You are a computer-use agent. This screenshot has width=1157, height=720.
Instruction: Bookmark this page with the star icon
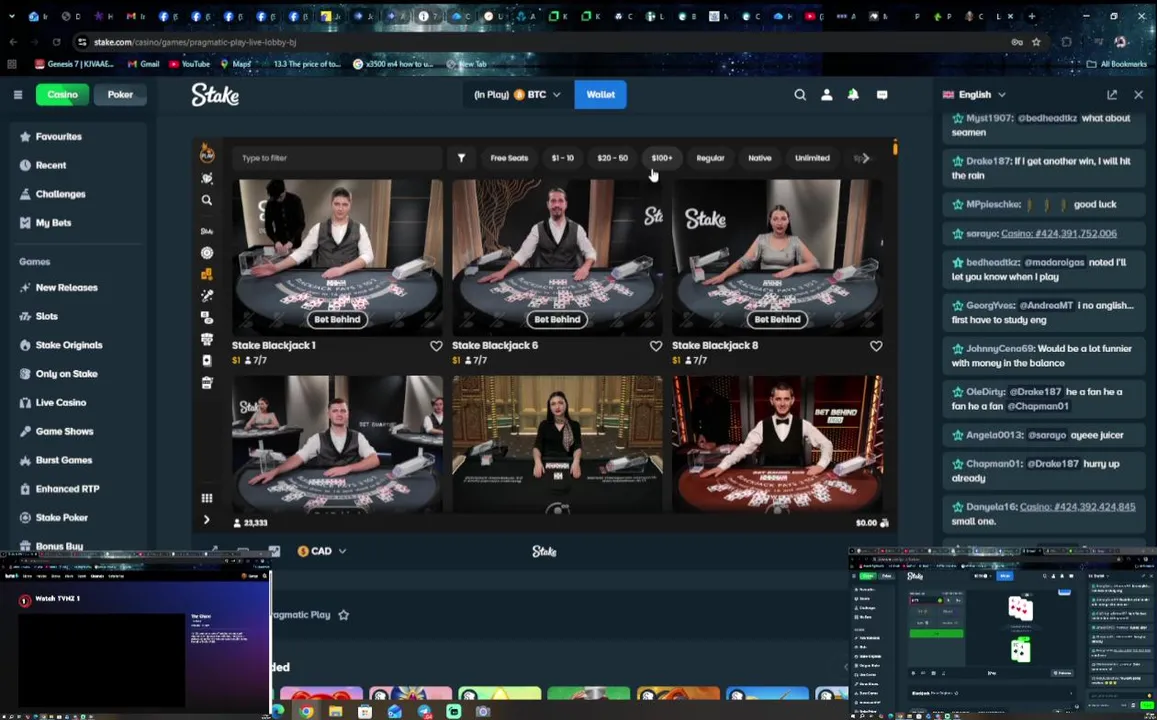point(1036,42)
